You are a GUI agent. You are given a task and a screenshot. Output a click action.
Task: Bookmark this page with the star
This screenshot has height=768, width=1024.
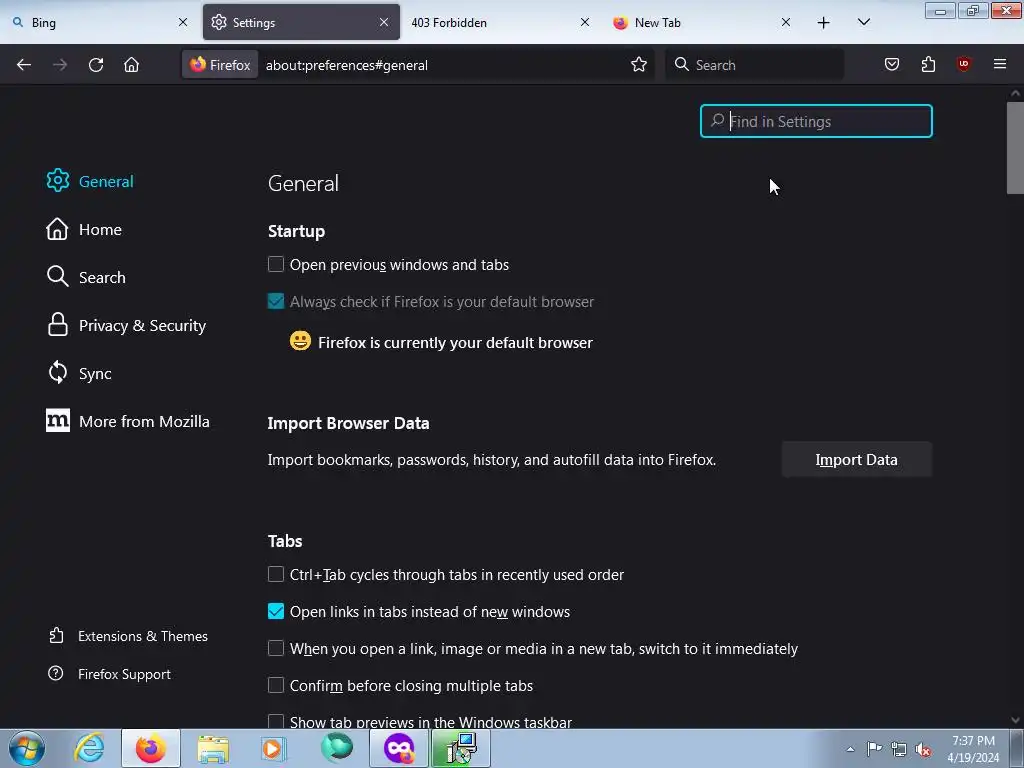[639, 65]
